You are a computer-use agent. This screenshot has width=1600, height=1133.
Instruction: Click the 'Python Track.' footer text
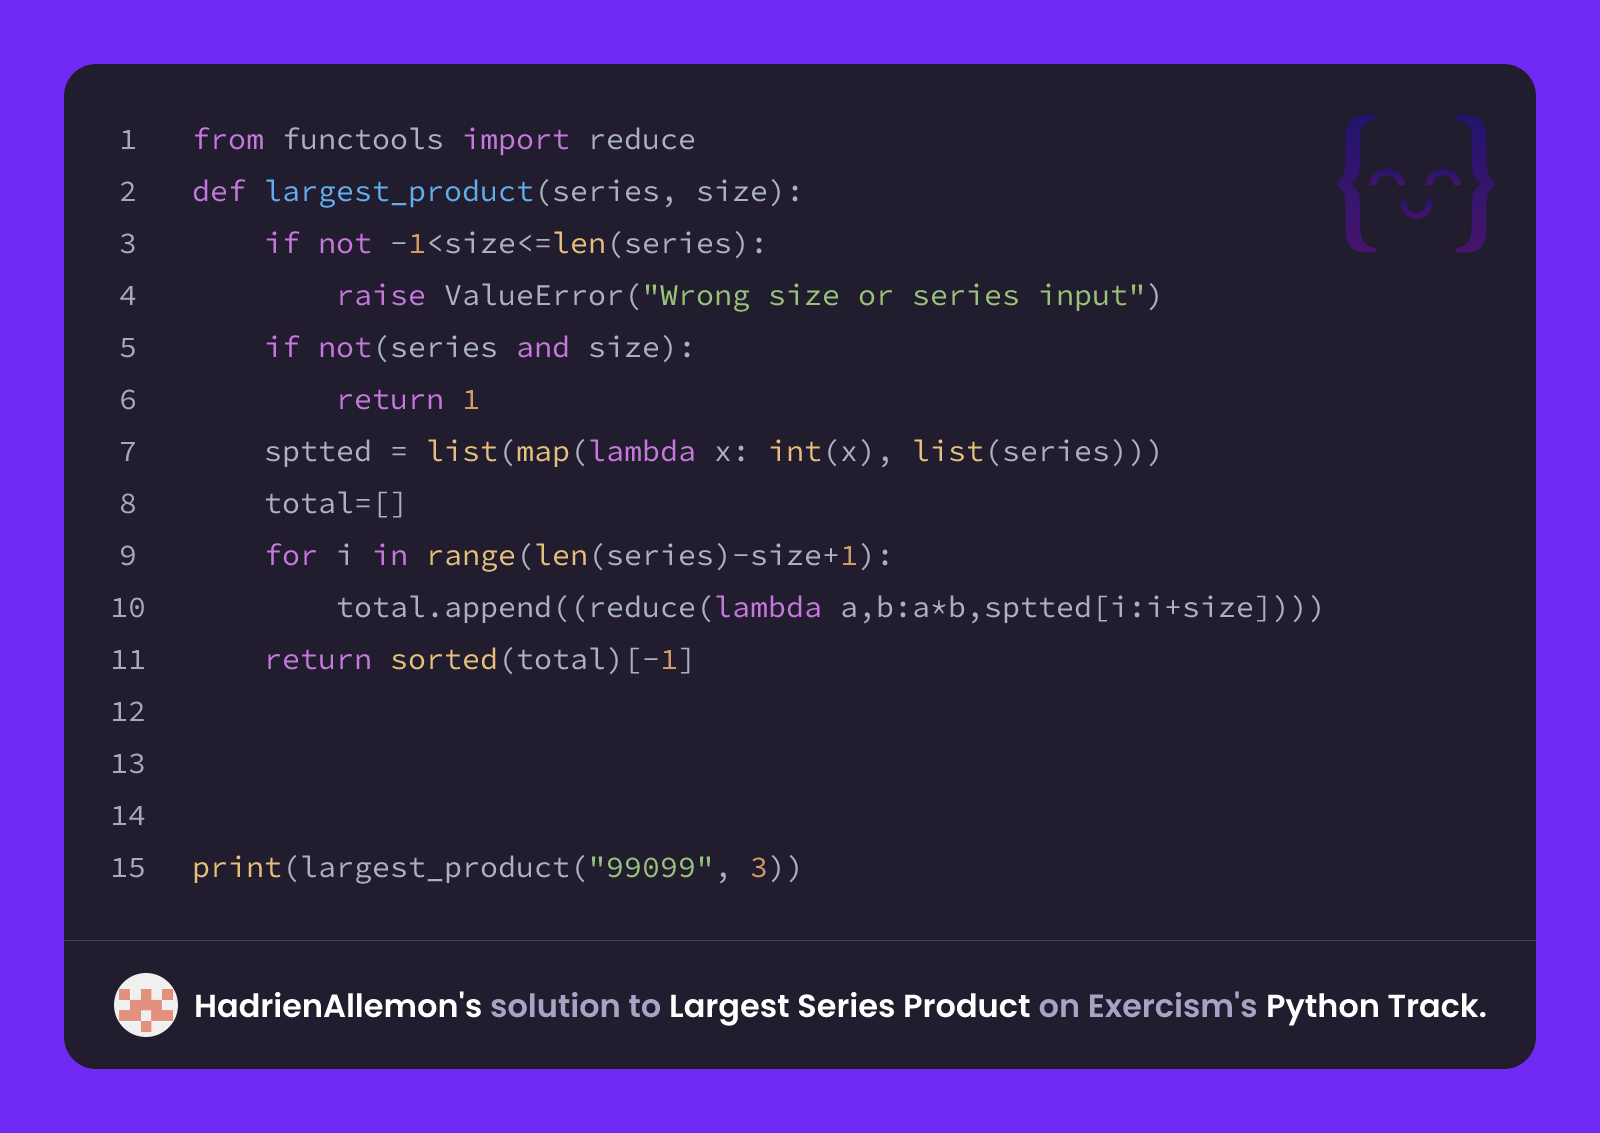(1376, 1007)
